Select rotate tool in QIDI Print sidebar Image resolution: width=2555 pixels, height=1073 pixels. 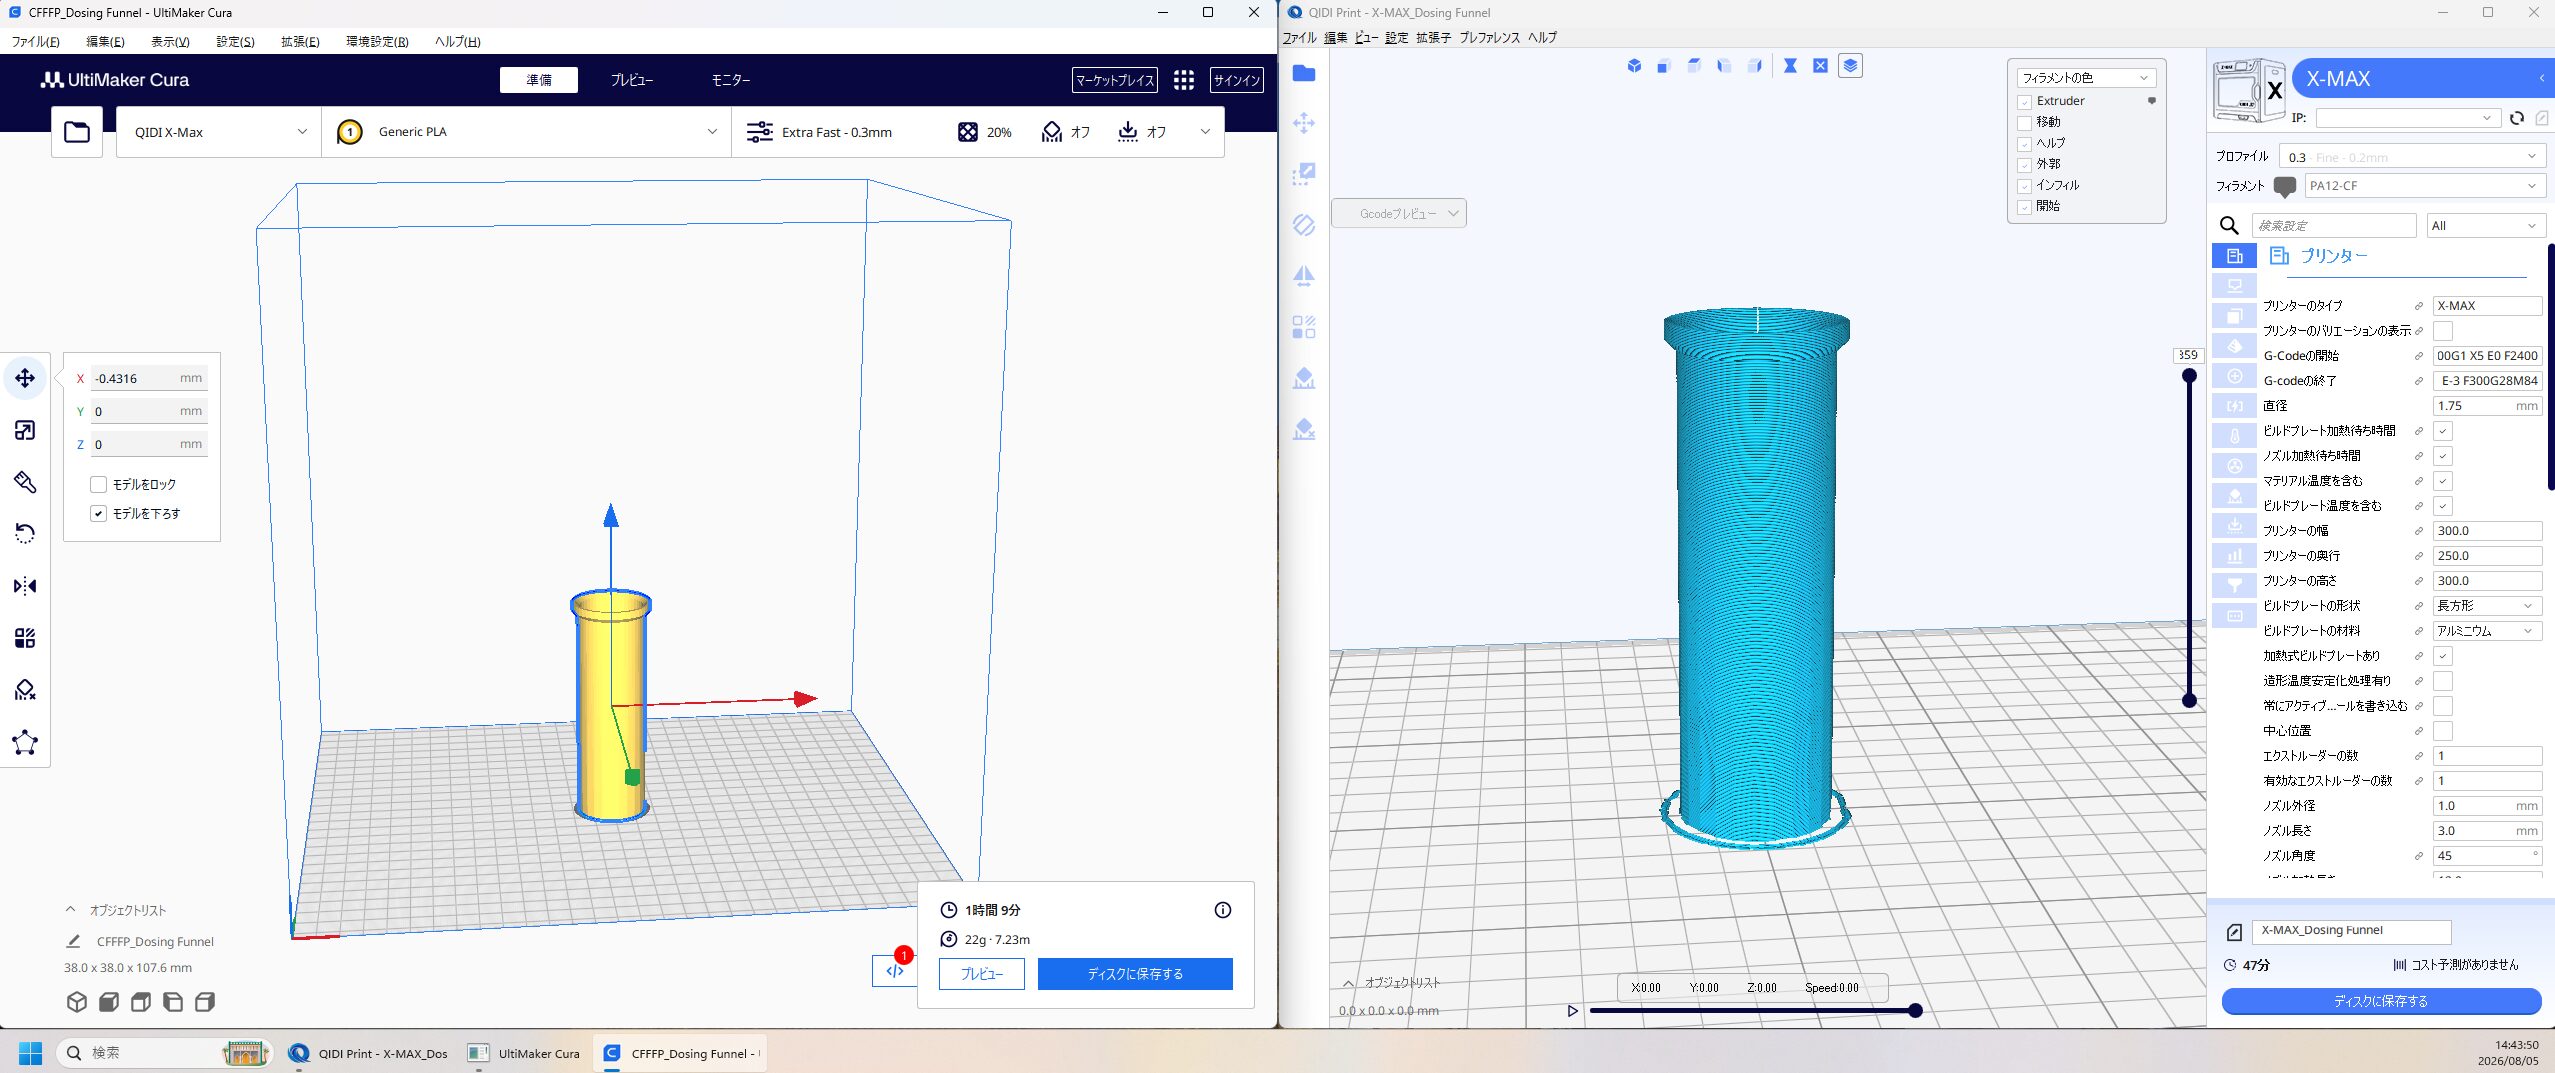(x=1304, y=225)
